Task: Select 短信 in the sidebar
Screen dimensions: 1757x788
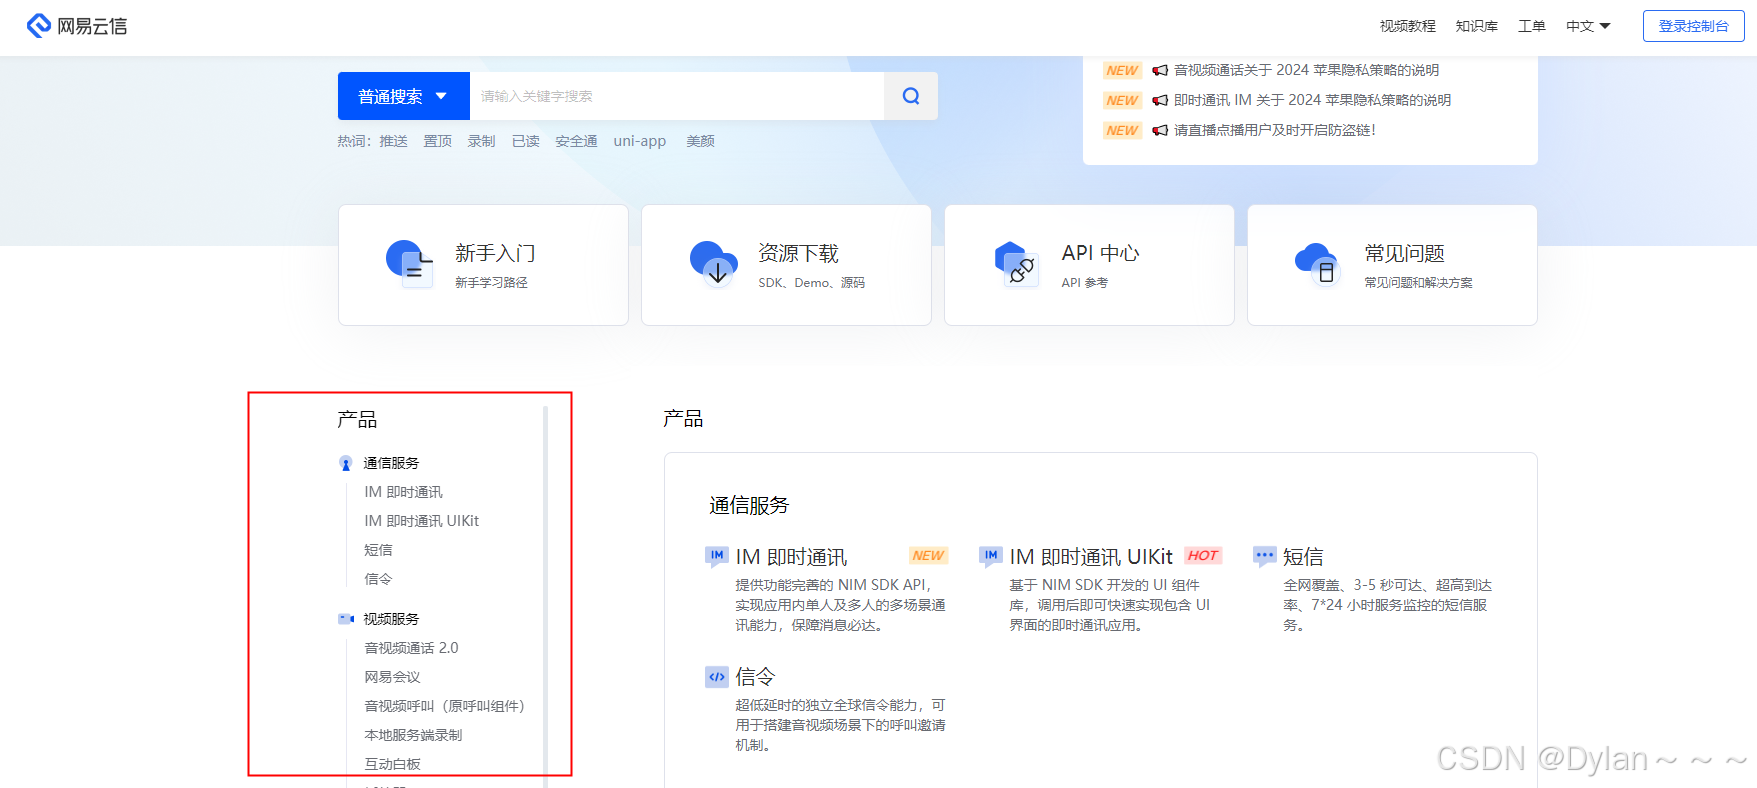Action: pos(378,550)
